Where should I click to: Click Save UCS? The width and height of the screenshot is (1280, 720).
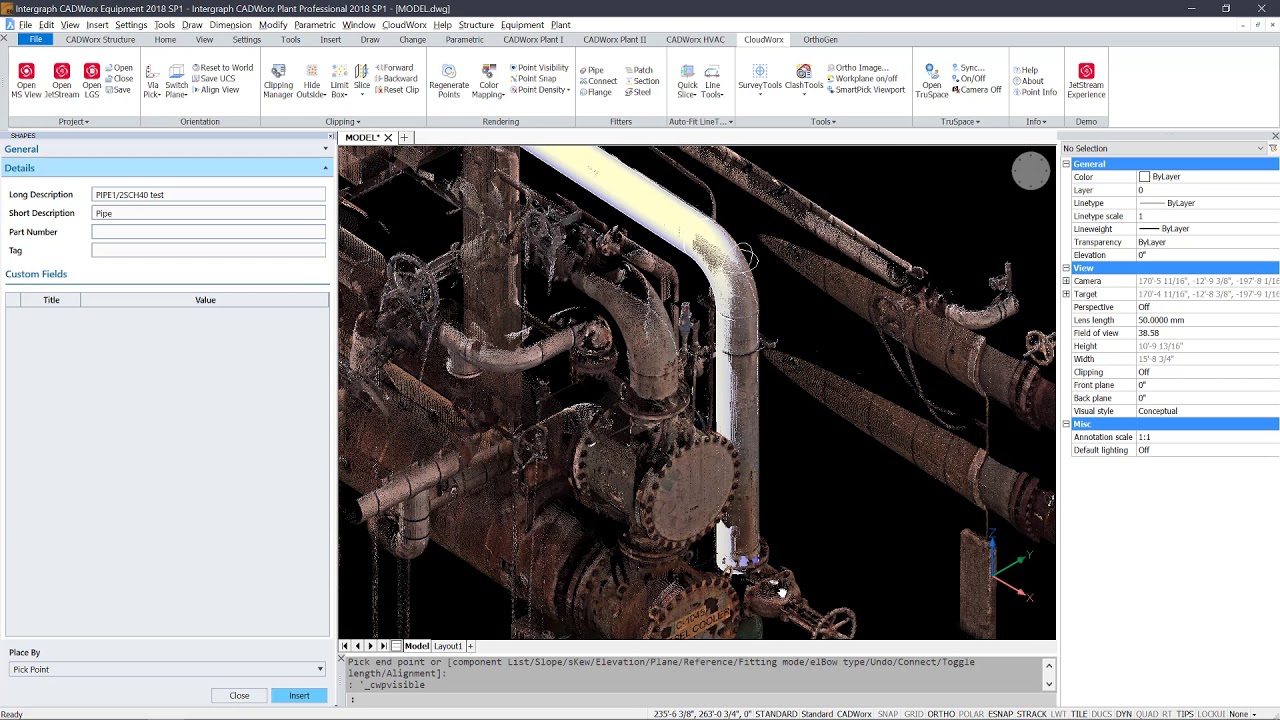pyautogui.click(x=213, y=79)
